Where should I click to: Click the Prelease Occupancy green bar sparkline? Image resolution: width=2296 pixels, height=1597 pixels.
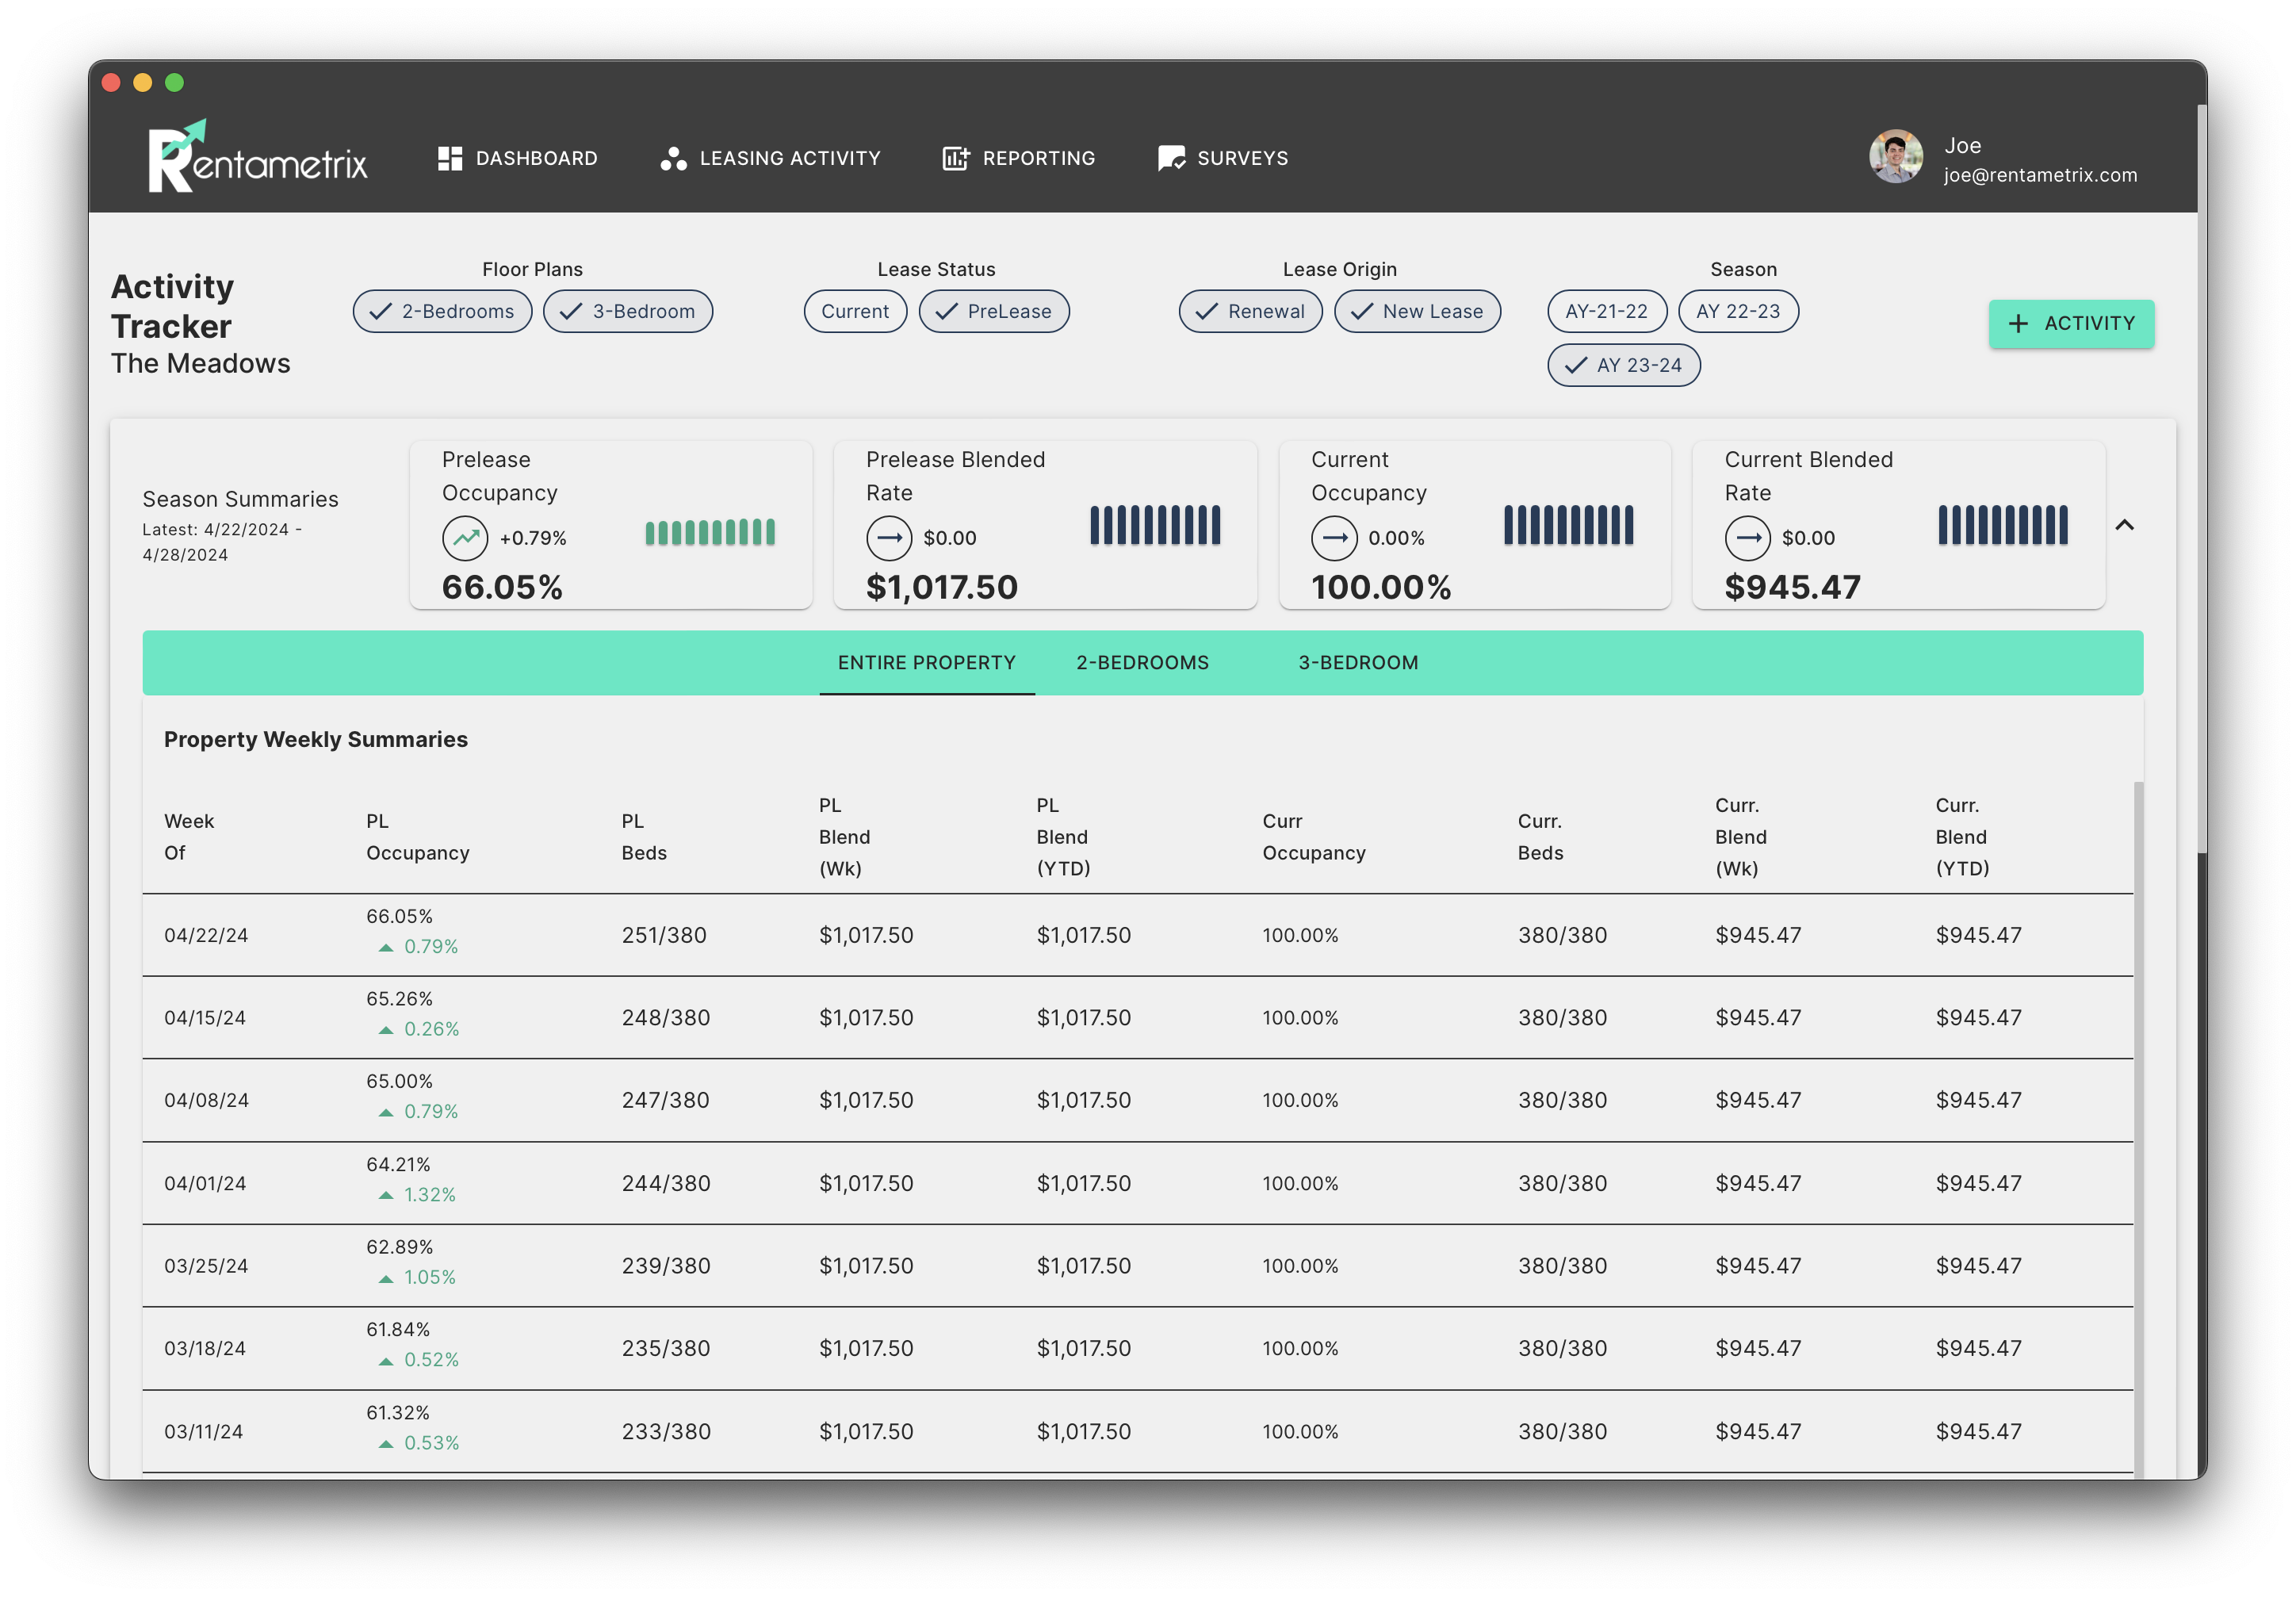710,532
